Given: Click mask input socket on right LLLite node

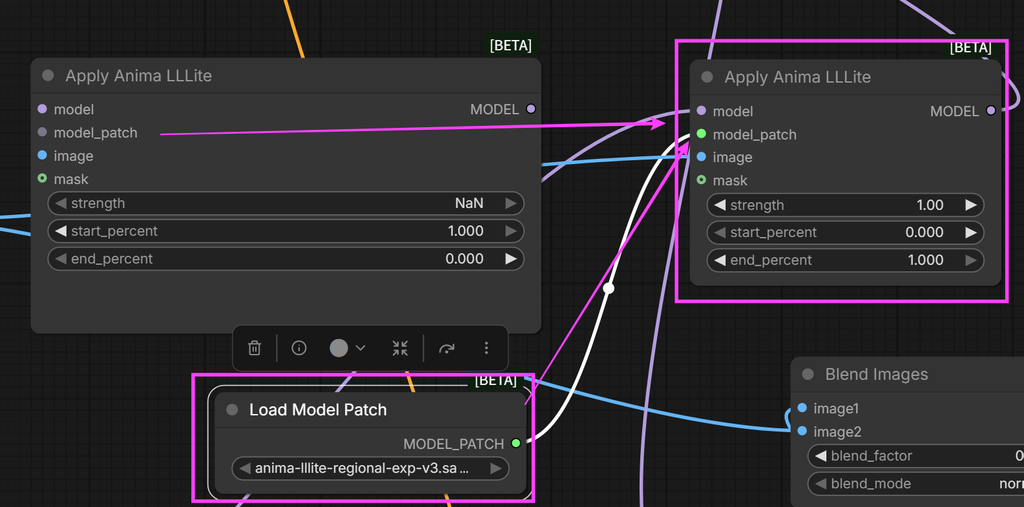Looking at the screenshot, I should point(701,180).
